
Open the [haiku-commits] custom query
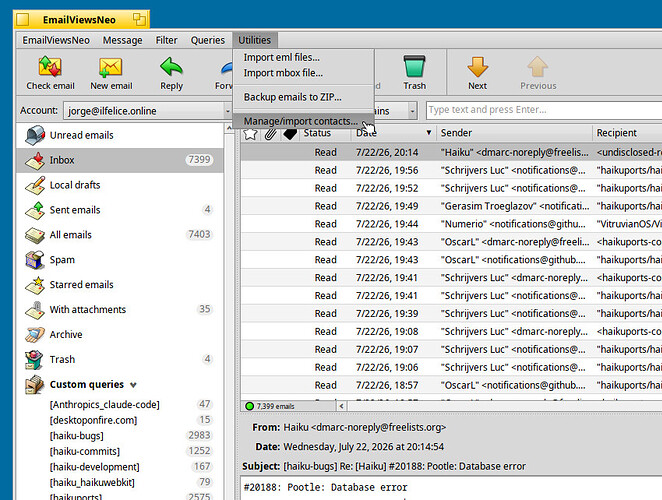point(84,451)
